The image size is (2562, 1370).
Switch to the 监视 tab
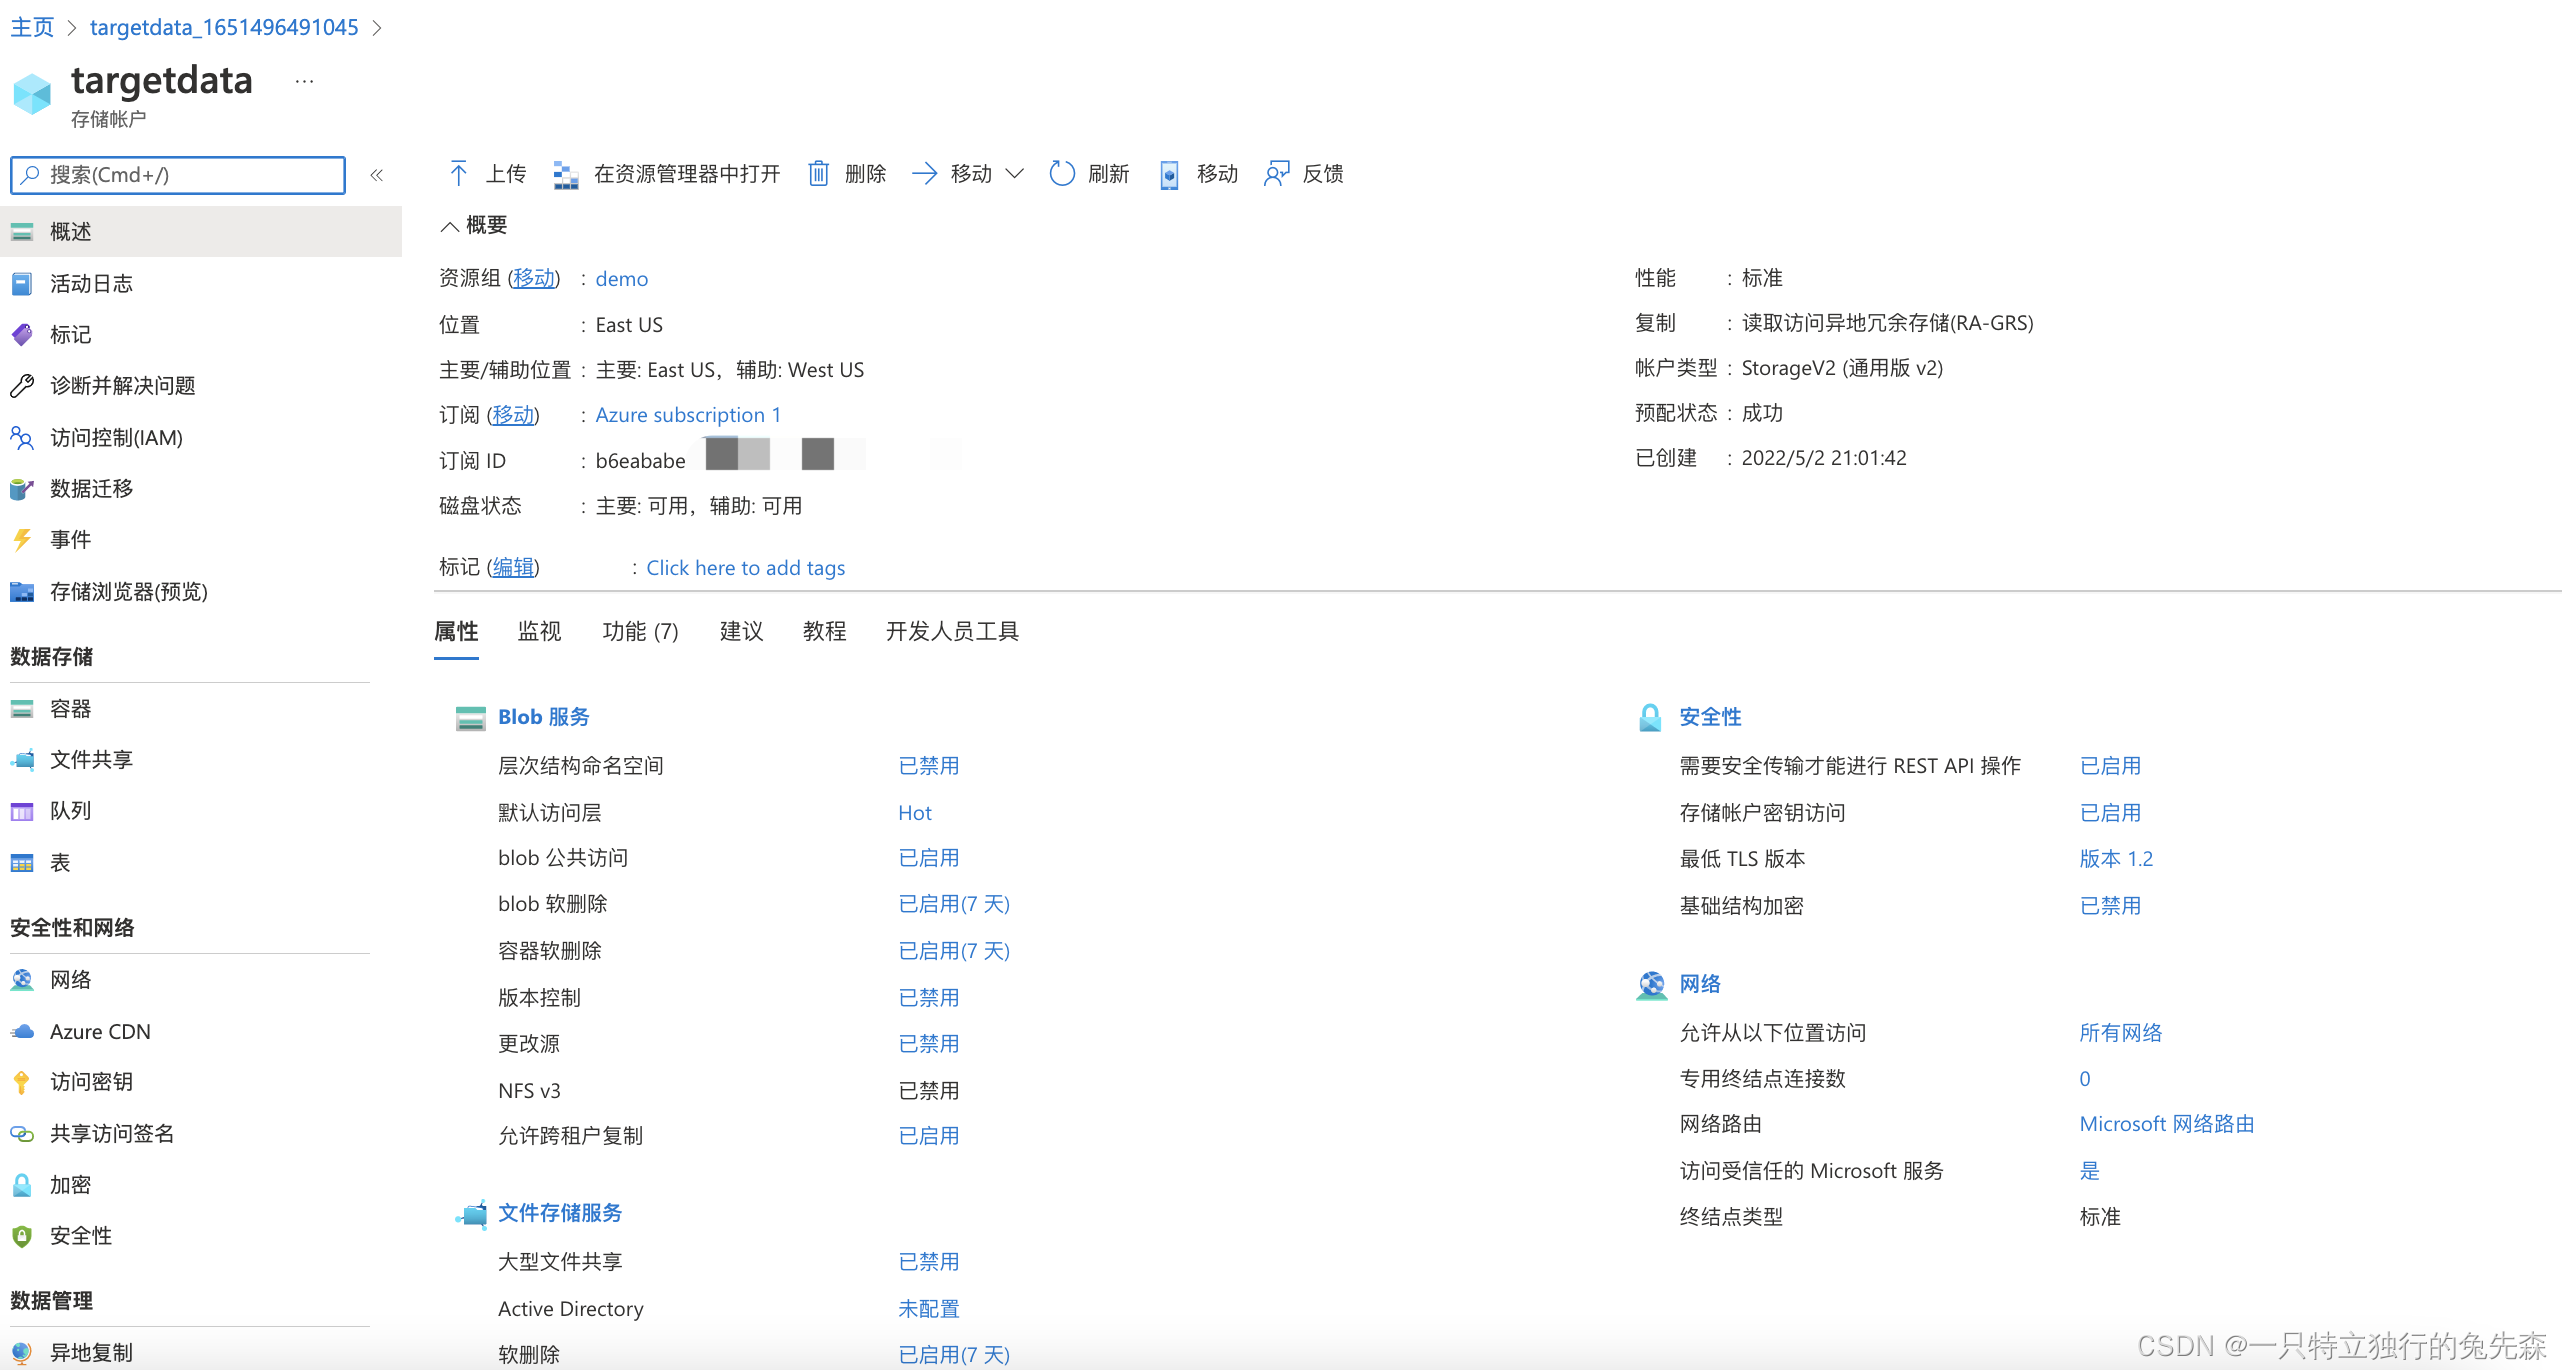tap(540, 632)
